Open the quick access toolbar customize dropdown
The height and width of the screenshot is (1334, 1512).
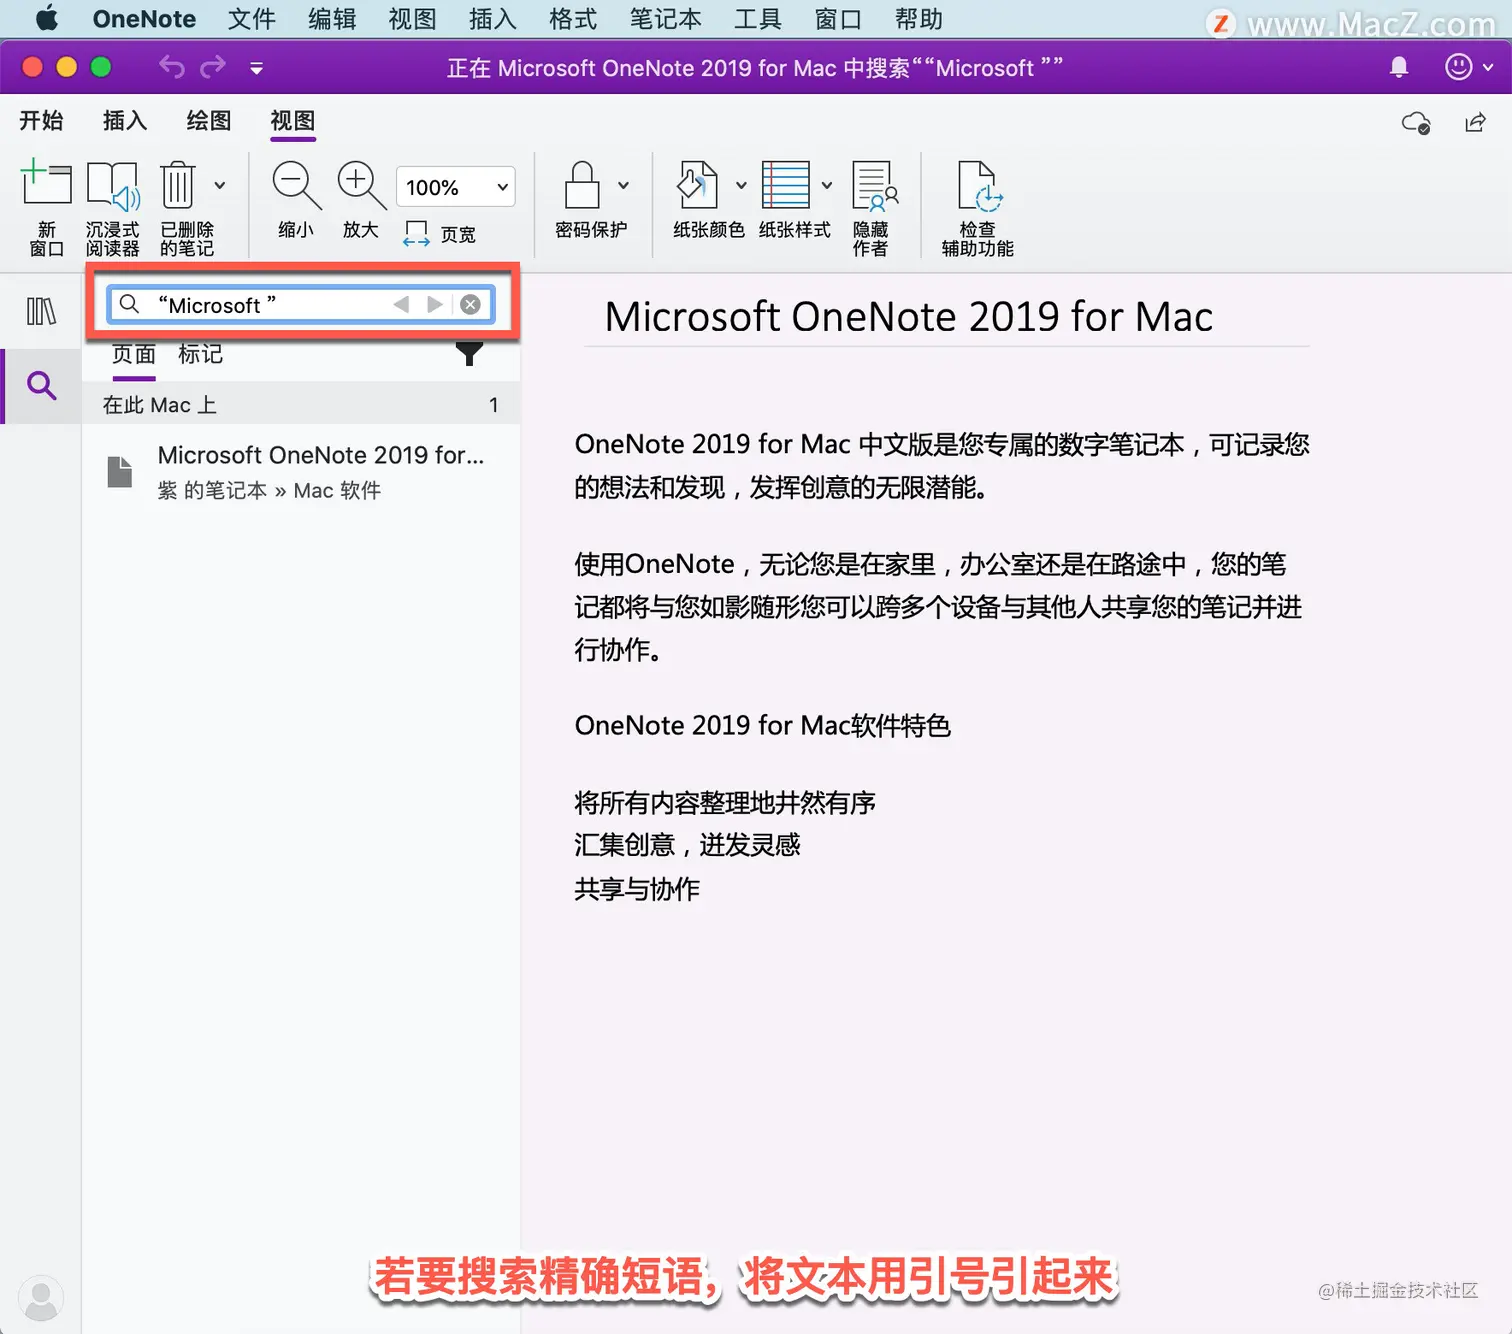click(x=257, y=68)
